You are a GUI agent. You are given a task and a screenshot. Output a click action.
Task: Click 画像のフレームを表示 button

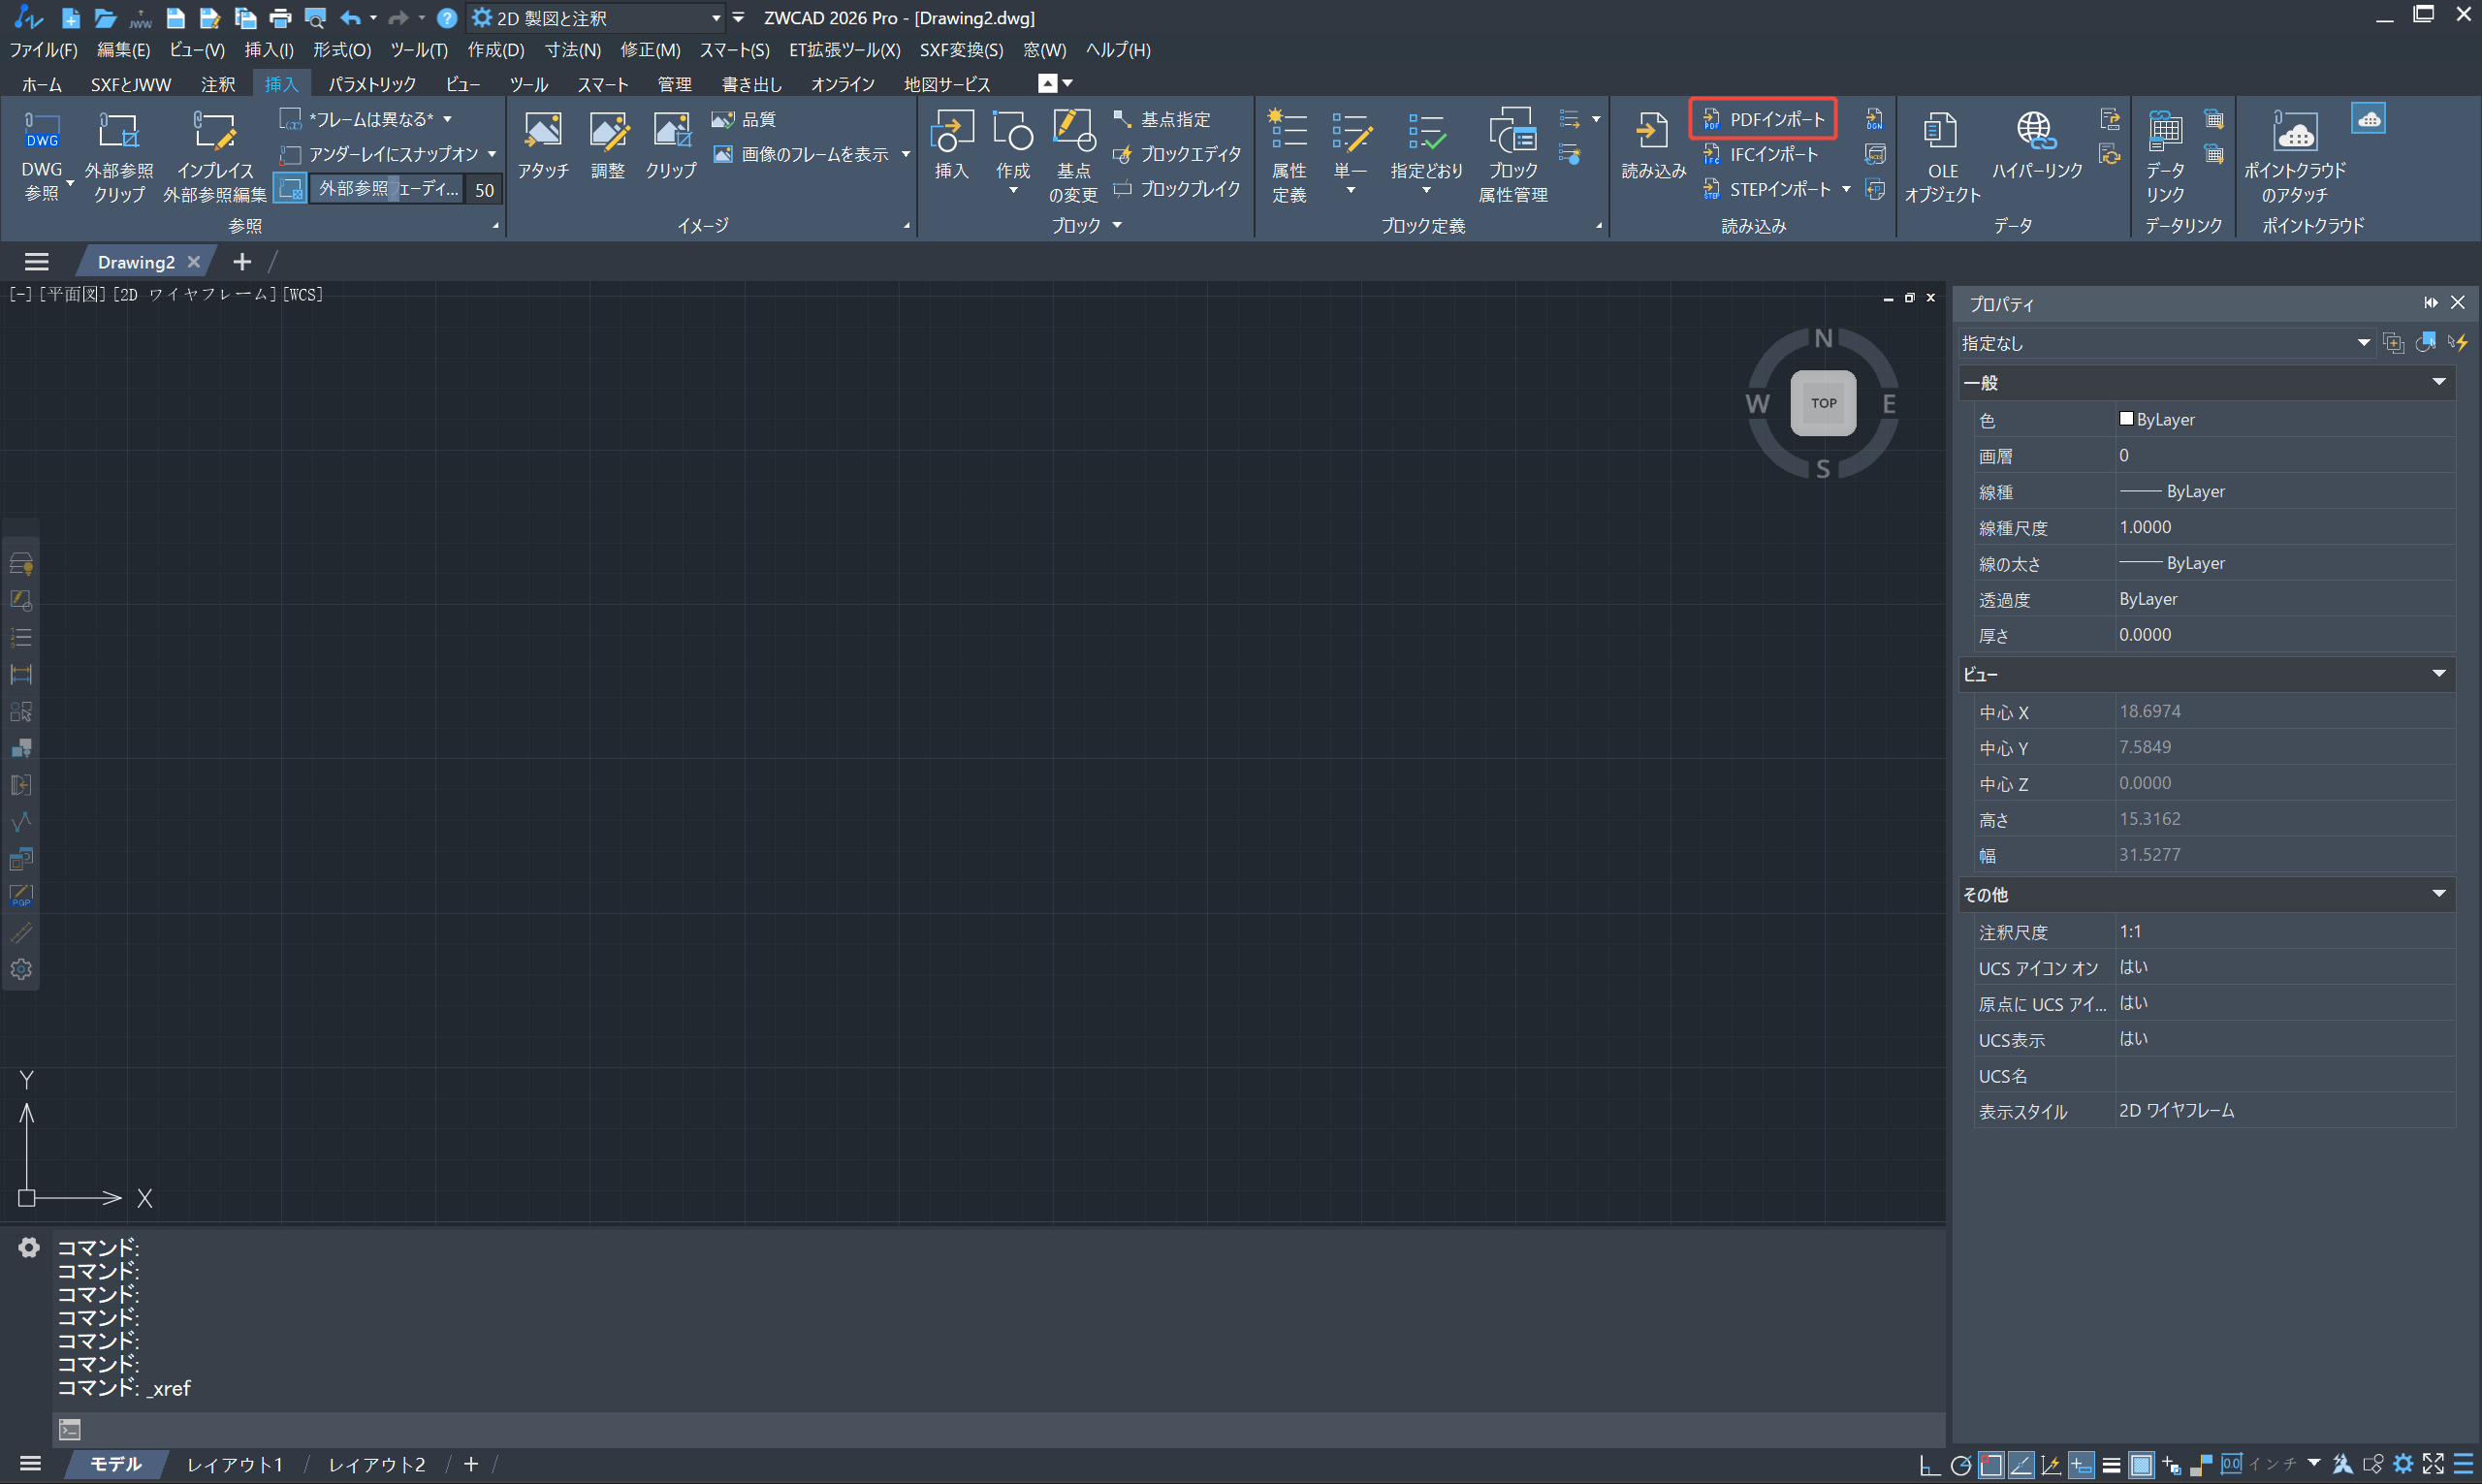[x=801, y=154]
